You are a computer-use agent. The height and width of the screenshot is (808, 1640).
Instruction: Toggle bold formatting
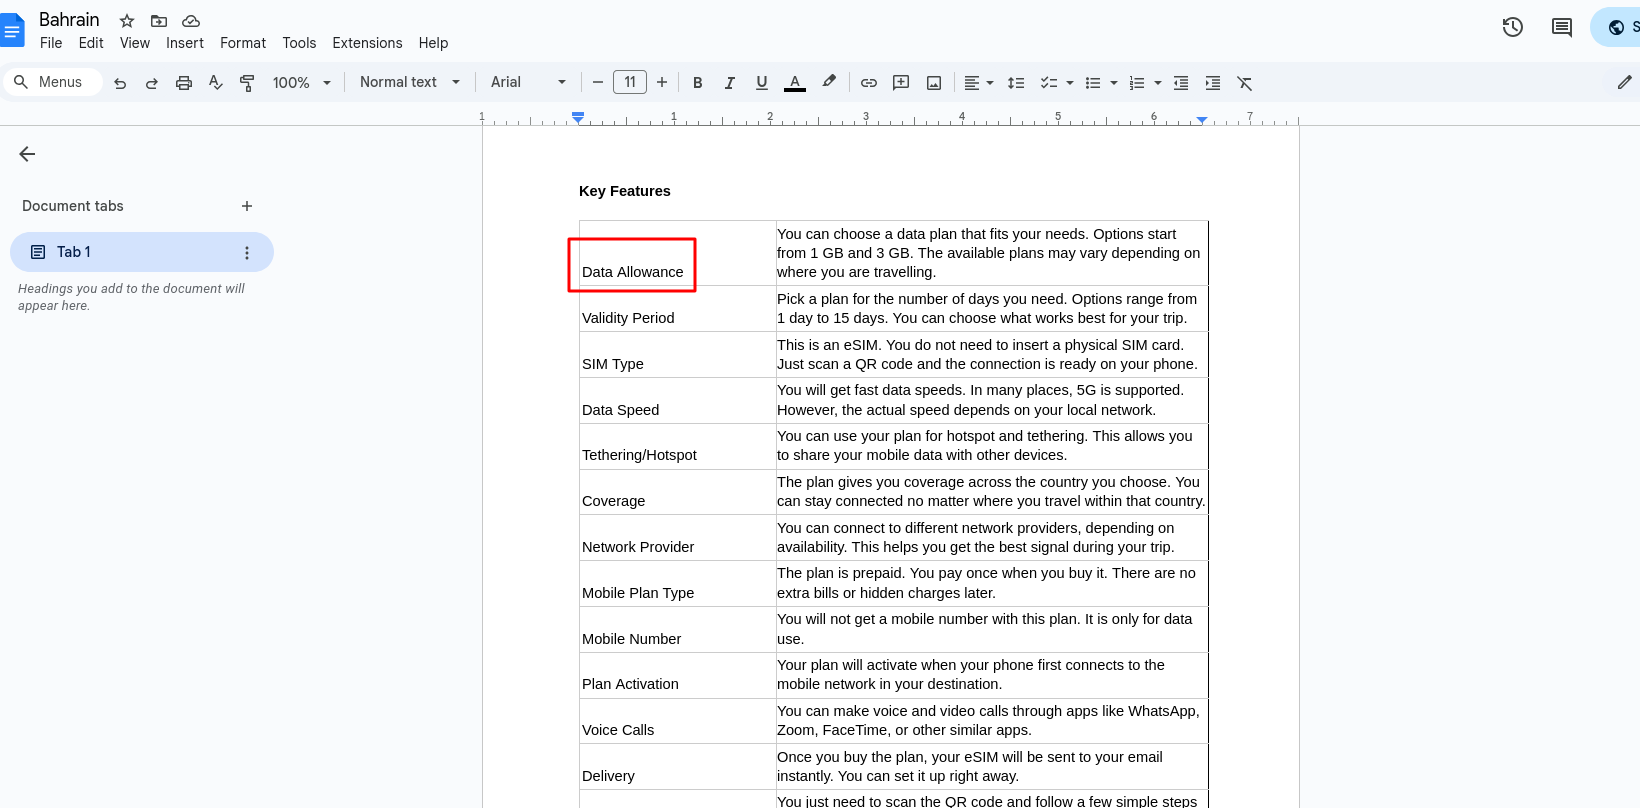click(698, 83)
